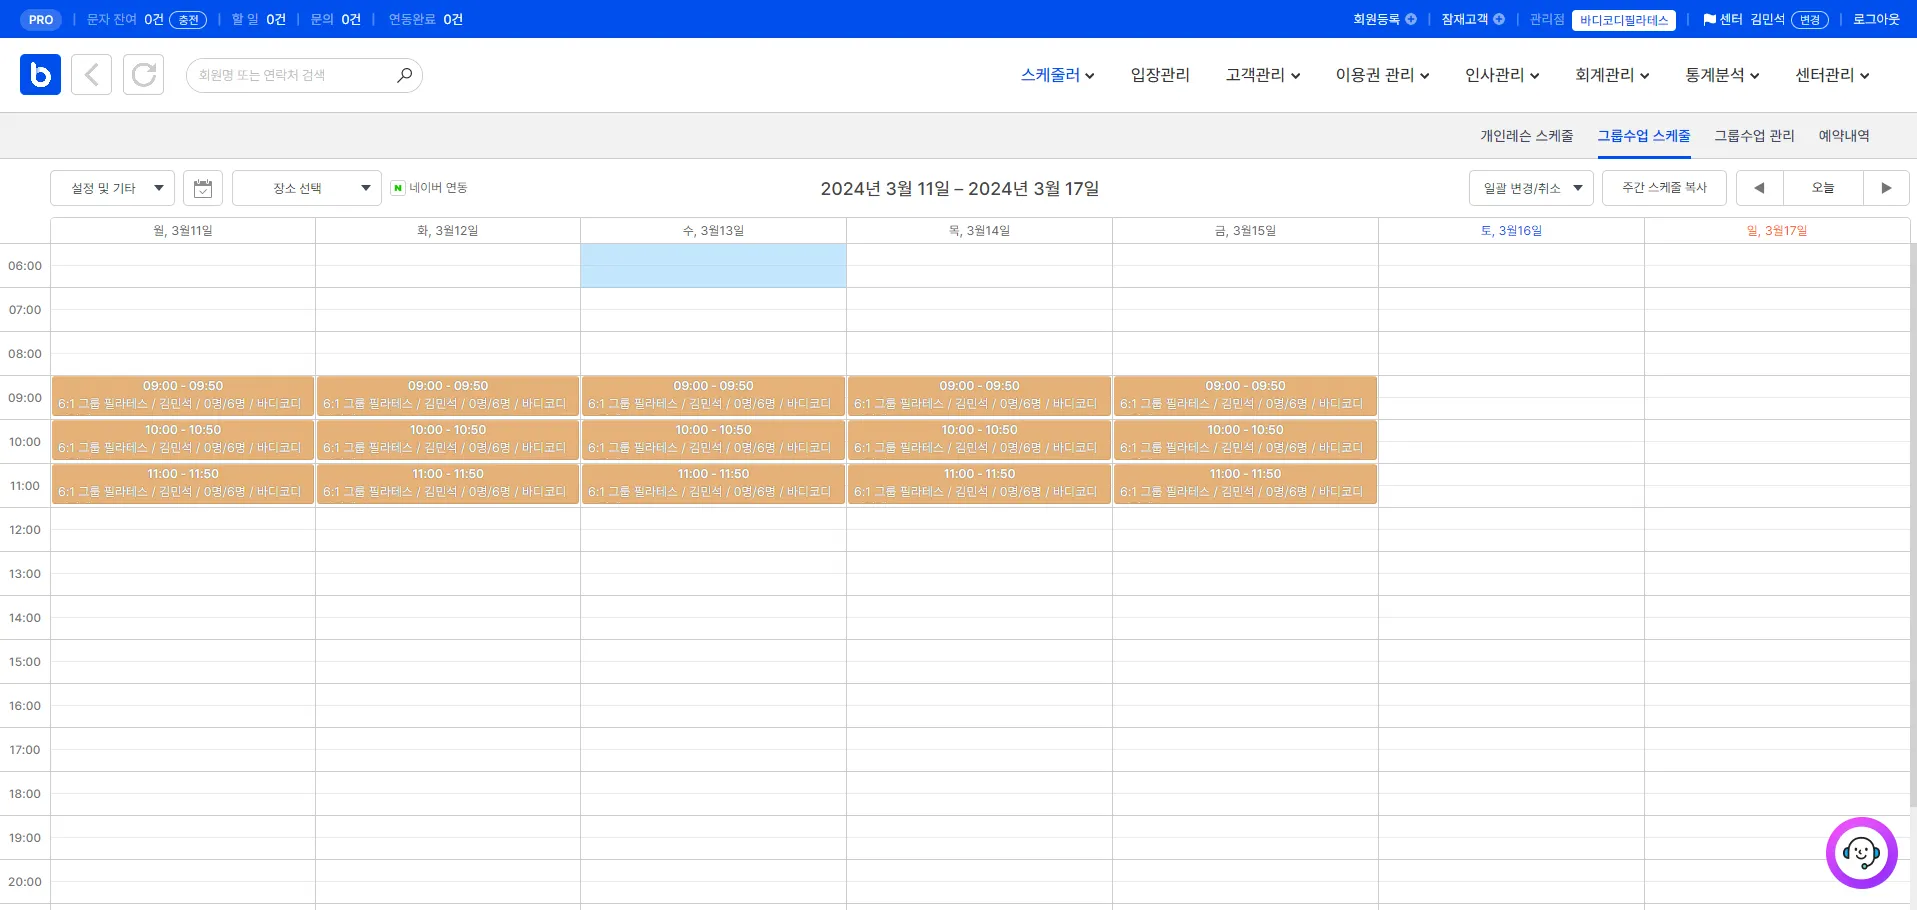Click the 수, 3월13일 column header

coord(713,231)
